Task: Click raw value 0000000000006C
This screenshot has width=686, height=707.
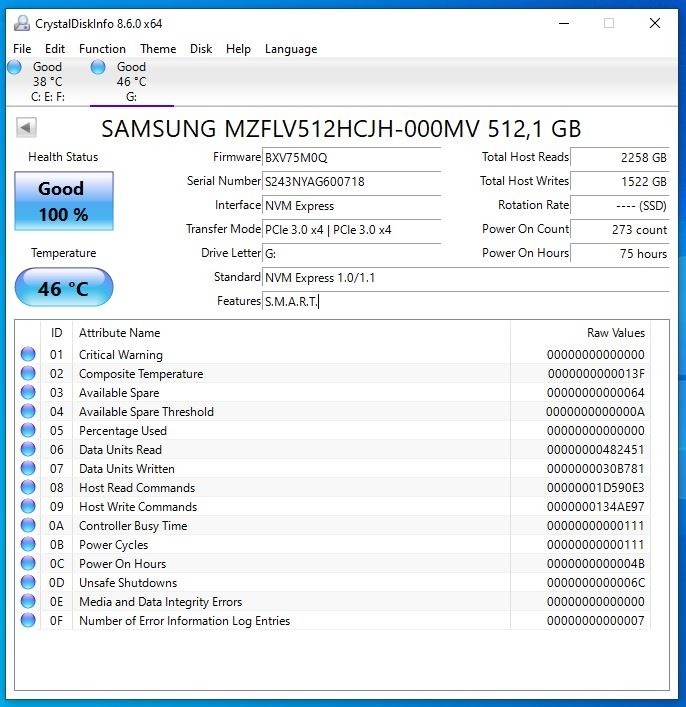Action: 596,583
